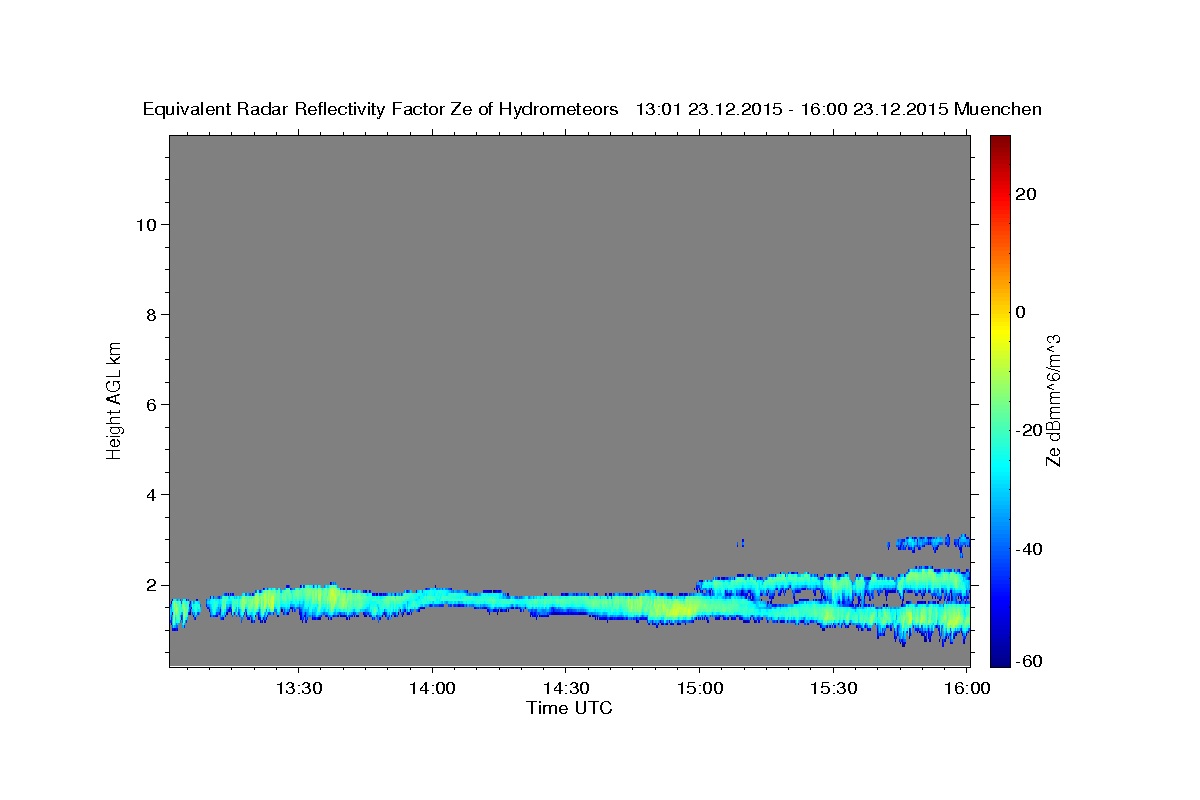Click the 13:30 time tick label
Viewport: 1200px width, 800px height.
(298, 688)
